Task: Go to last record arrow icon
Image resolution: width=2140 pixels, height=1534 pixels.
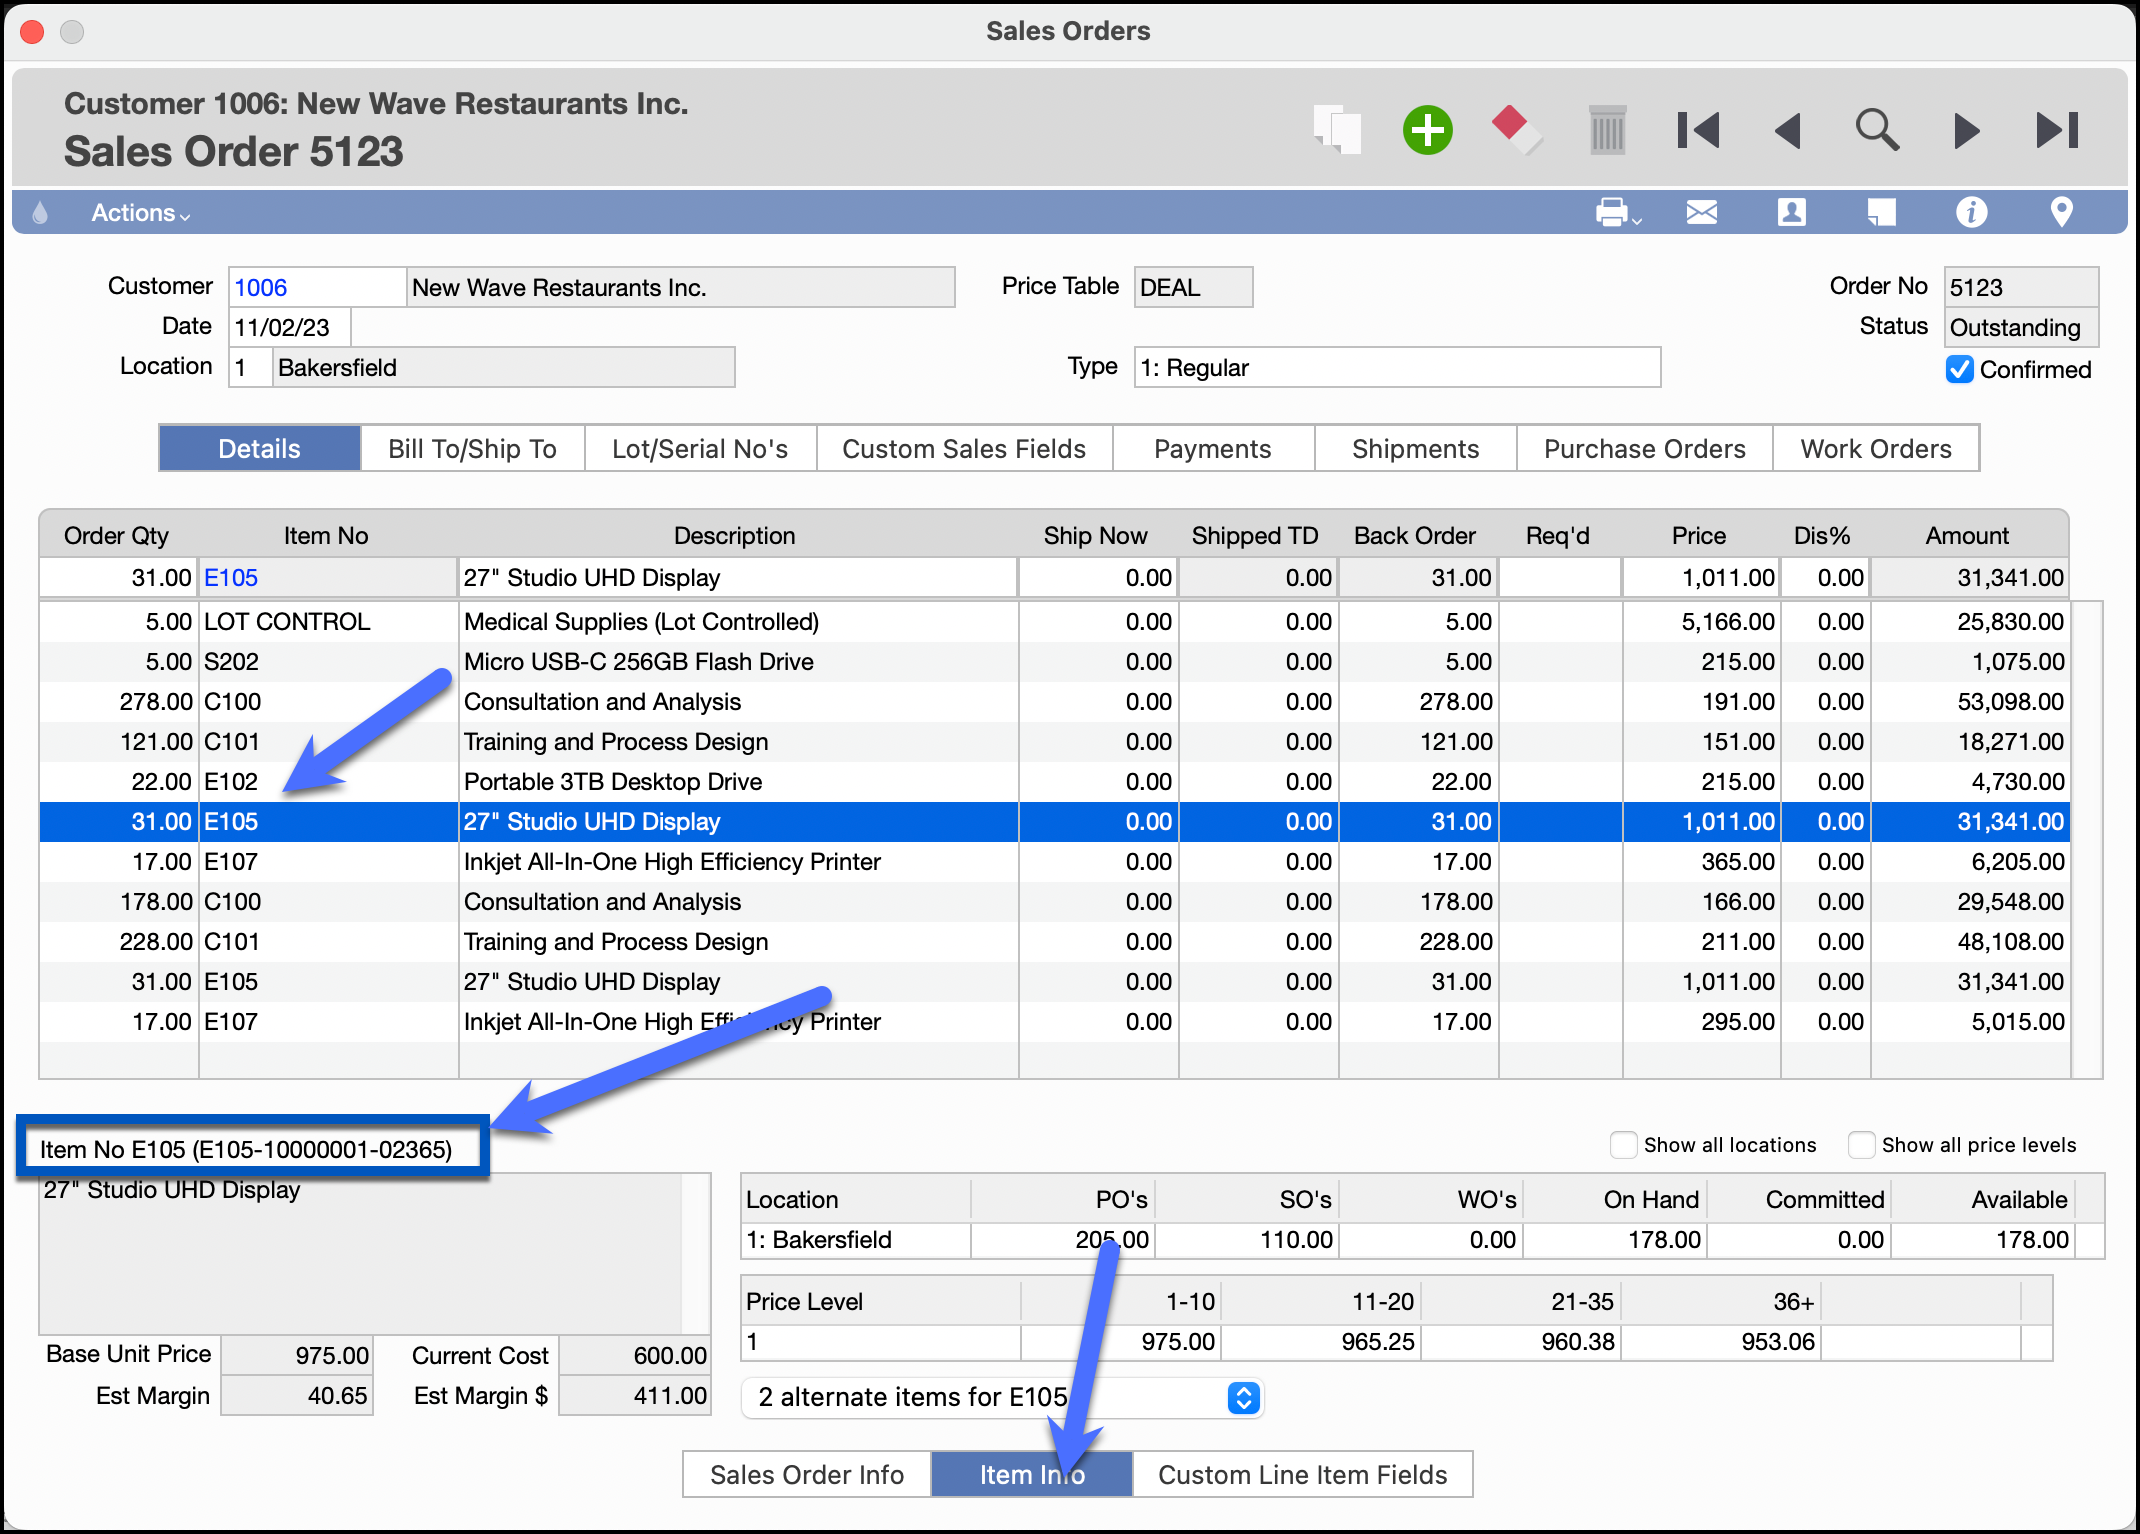Action: point(2057,130)
